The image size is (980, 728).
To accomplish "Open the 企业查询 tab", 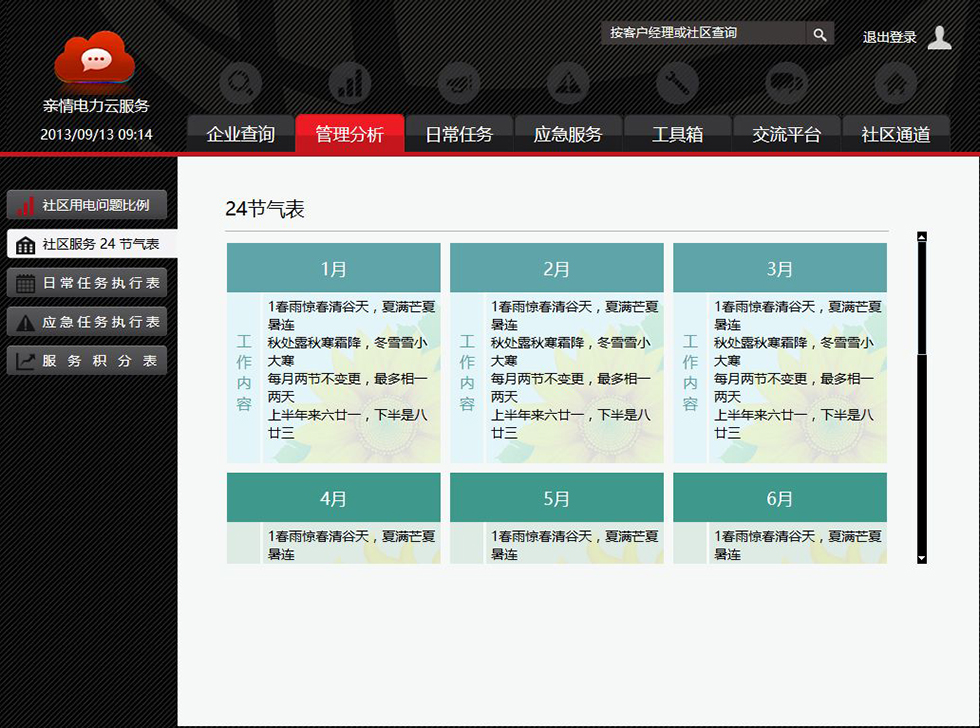I will click(241, 134).
